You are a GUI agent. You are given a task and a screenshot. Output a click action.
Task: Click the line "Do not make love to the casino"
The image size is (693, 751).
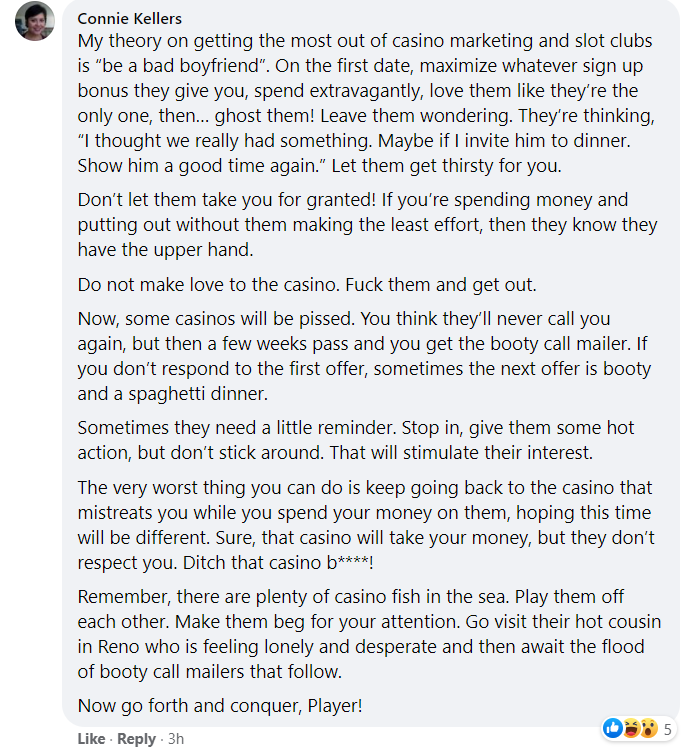(308, 285)
